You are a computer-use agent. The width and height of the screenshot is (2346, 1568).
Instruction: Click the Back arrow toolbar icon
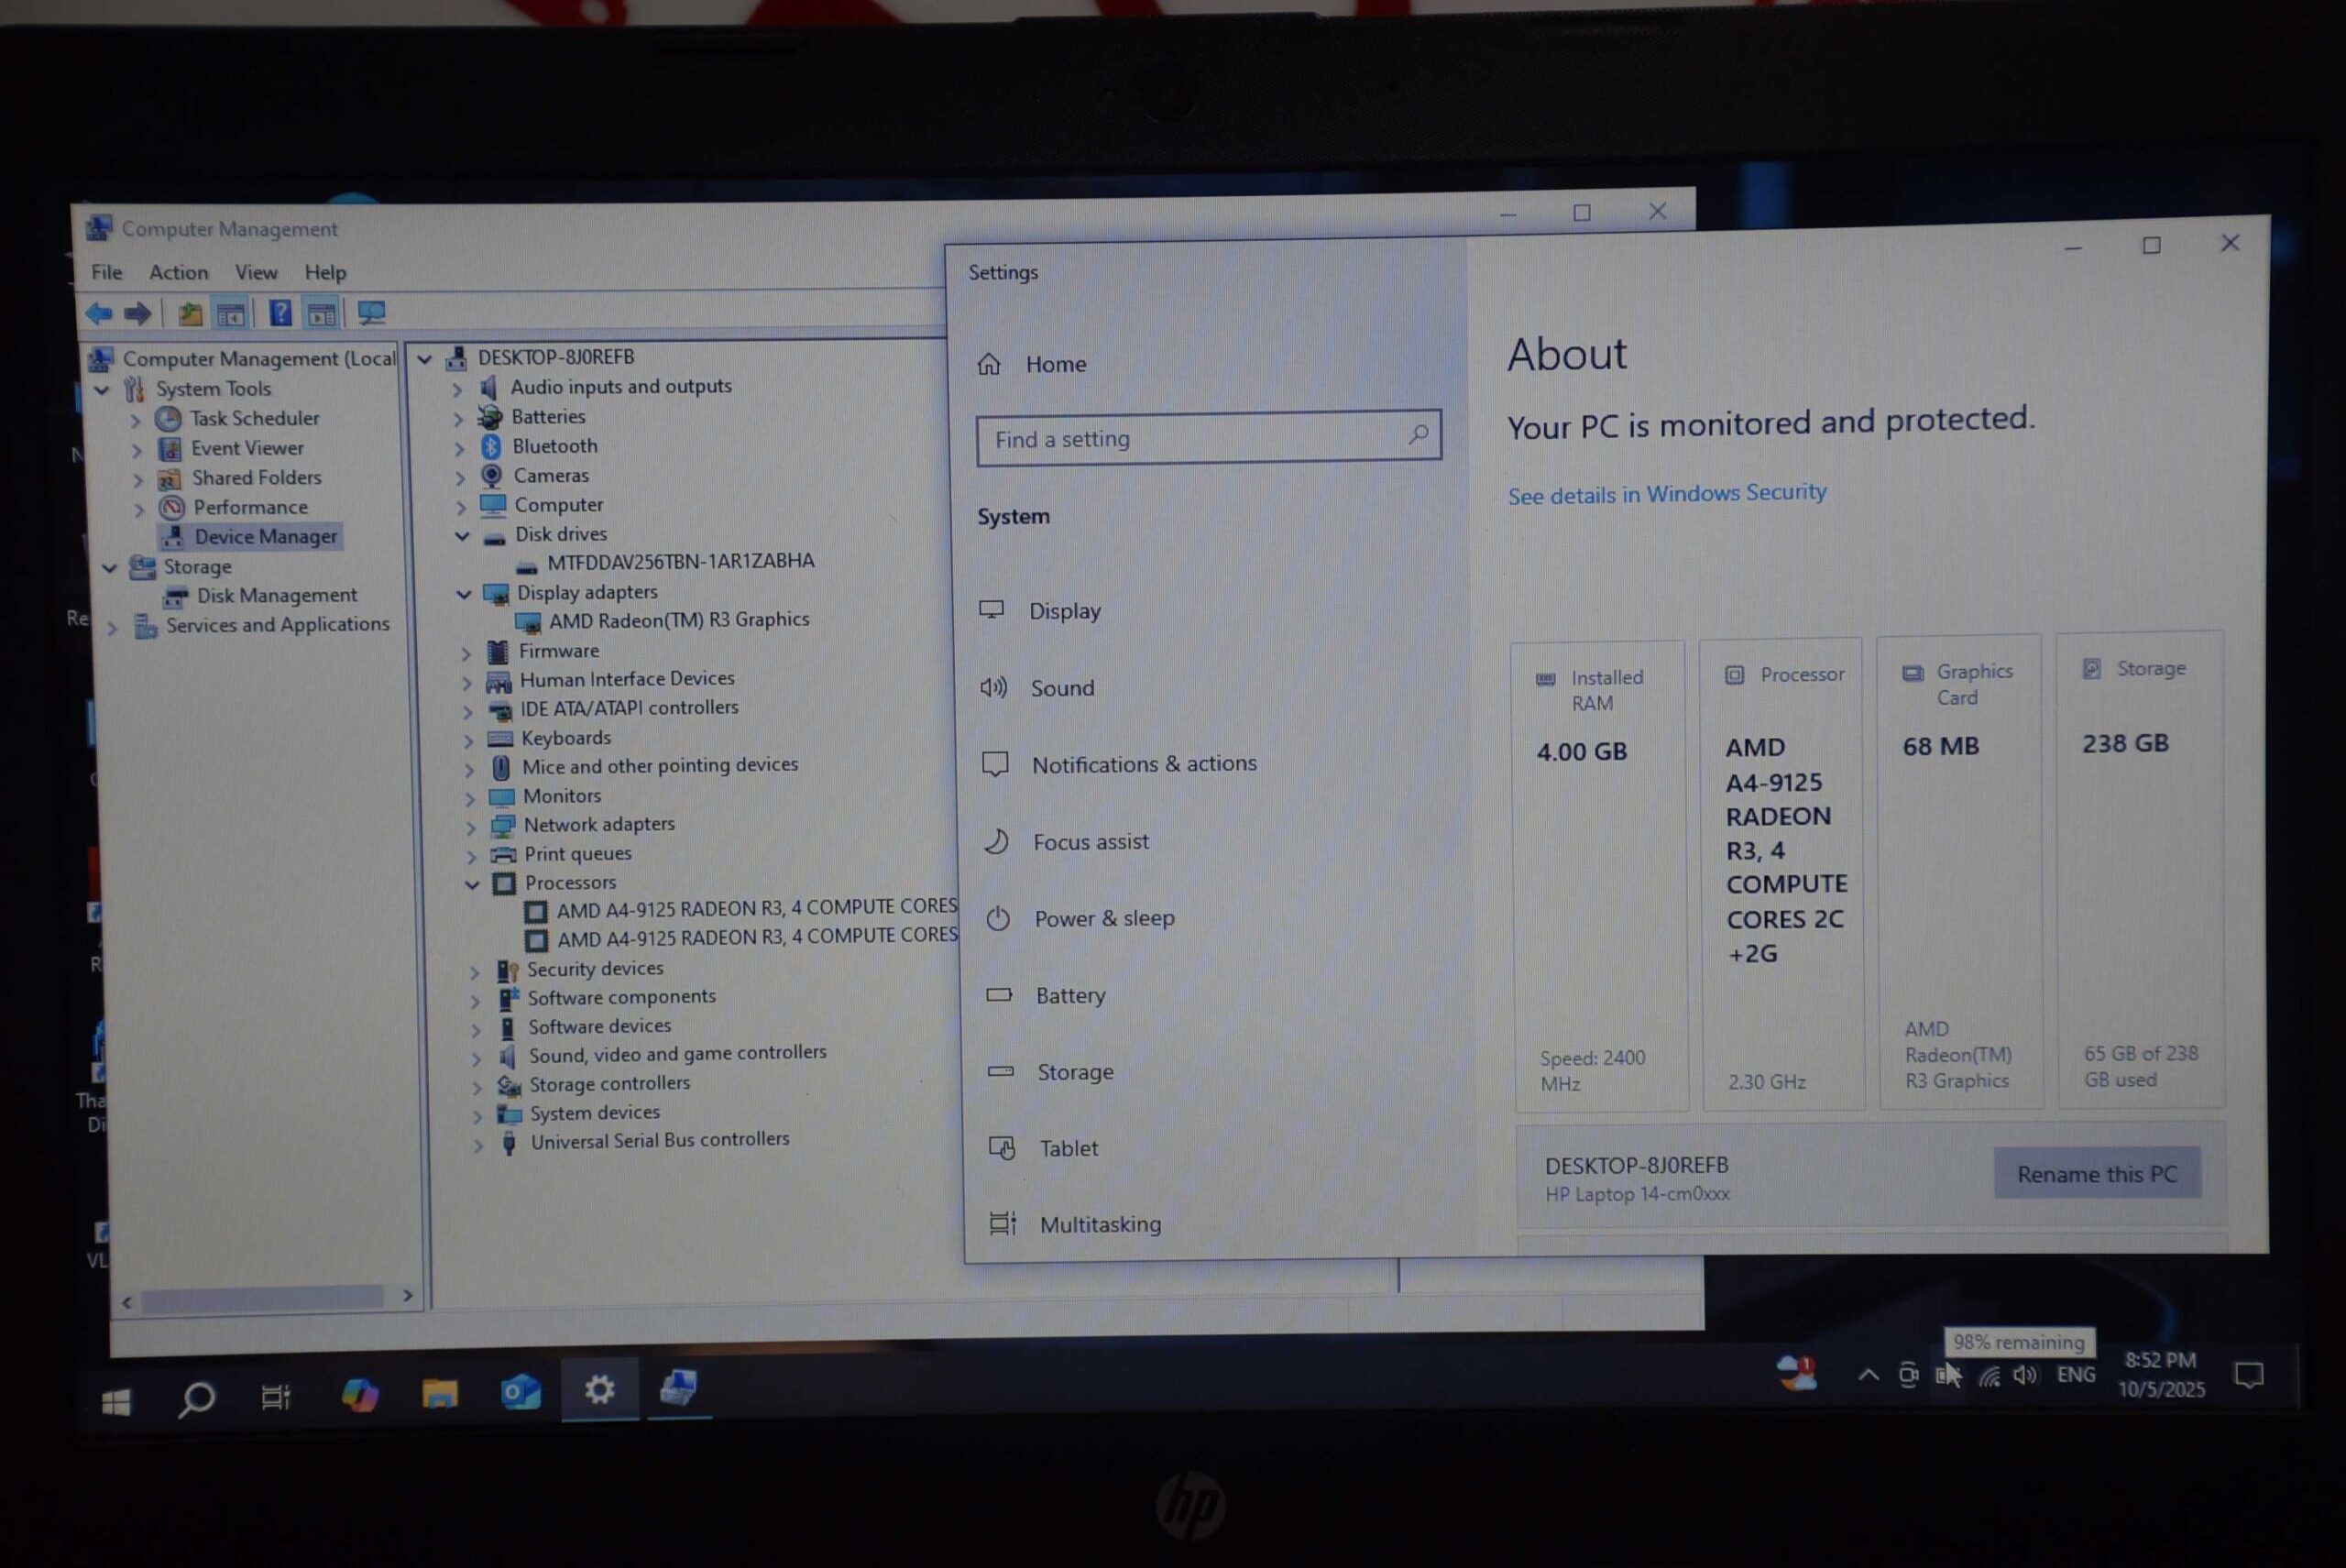coord(98,314)
